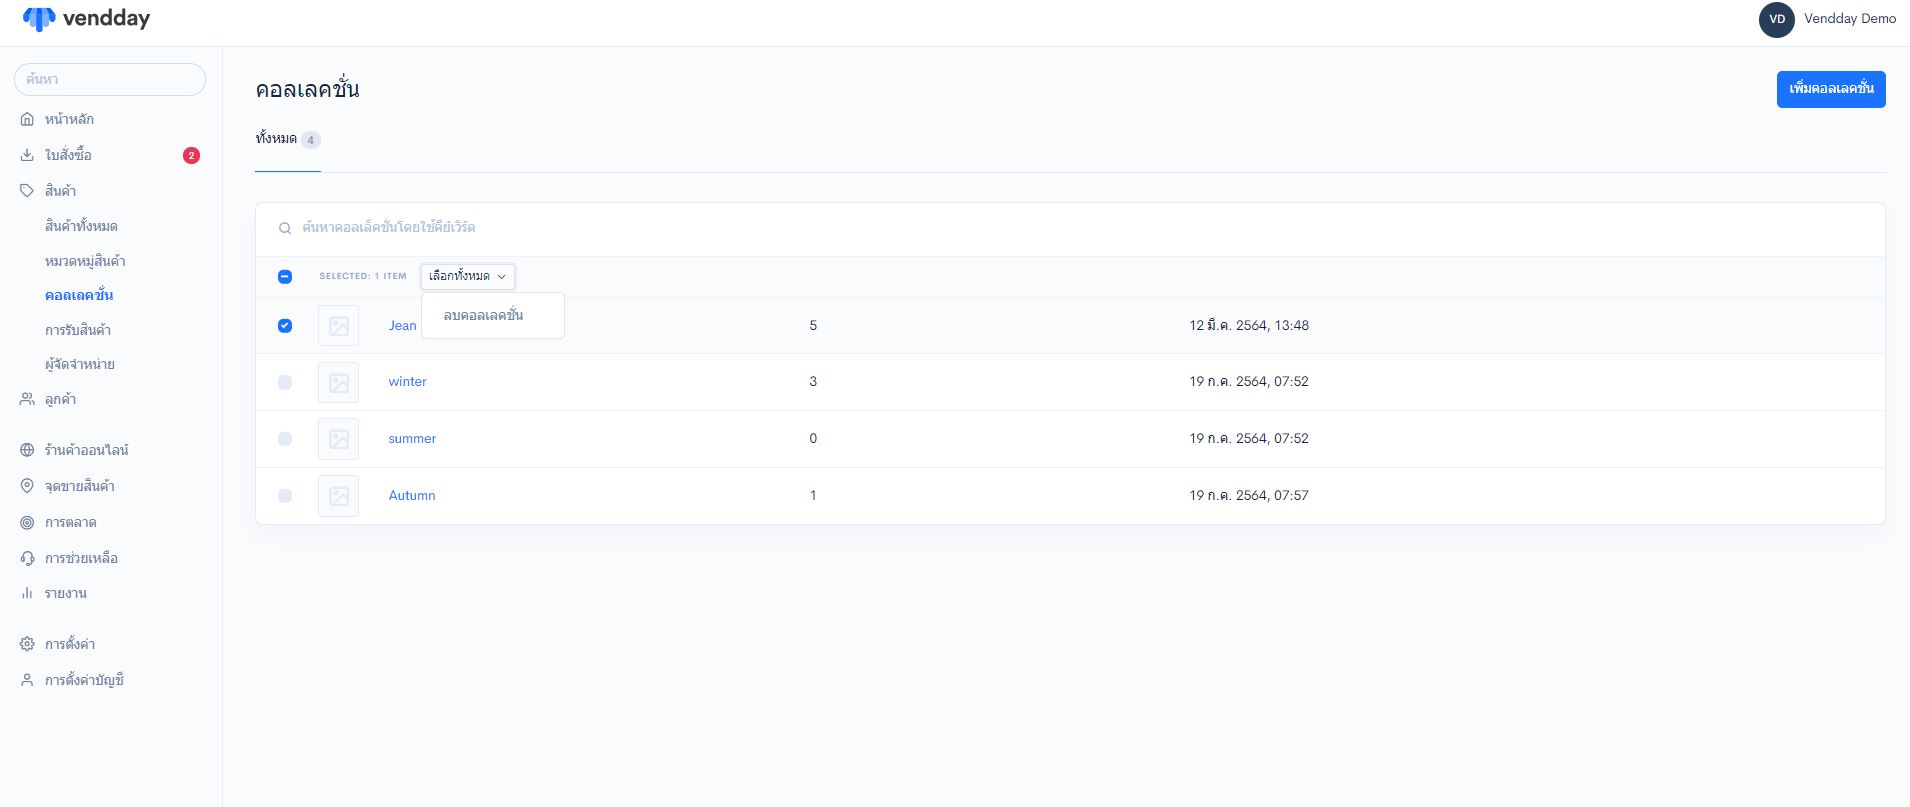Click the settings การตั้งค่า gear icon

click(x=27, y=644)
